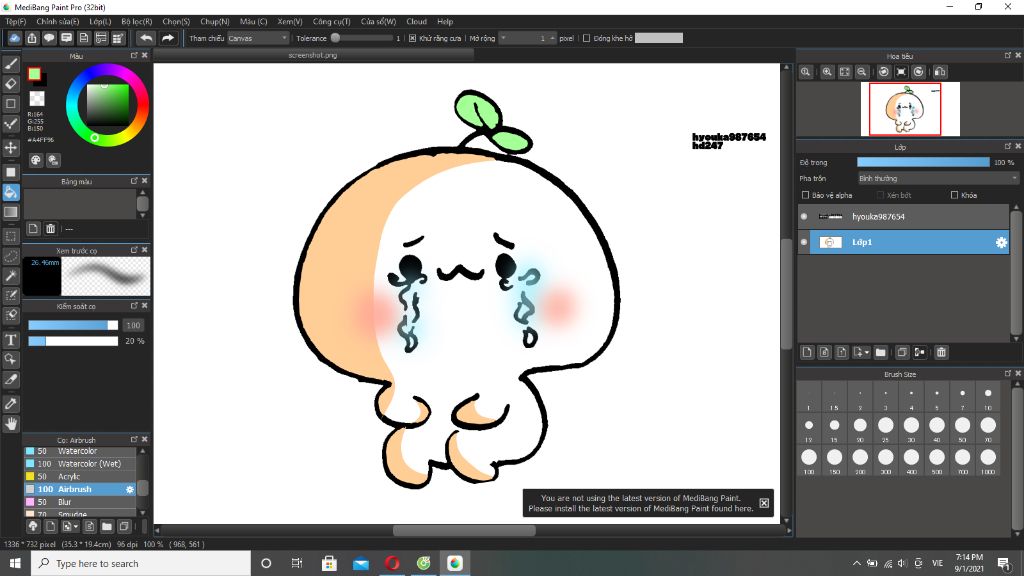1024x576 pixels.
Task: Enable Khóa lock checkbox
Action: pos(954,195)
